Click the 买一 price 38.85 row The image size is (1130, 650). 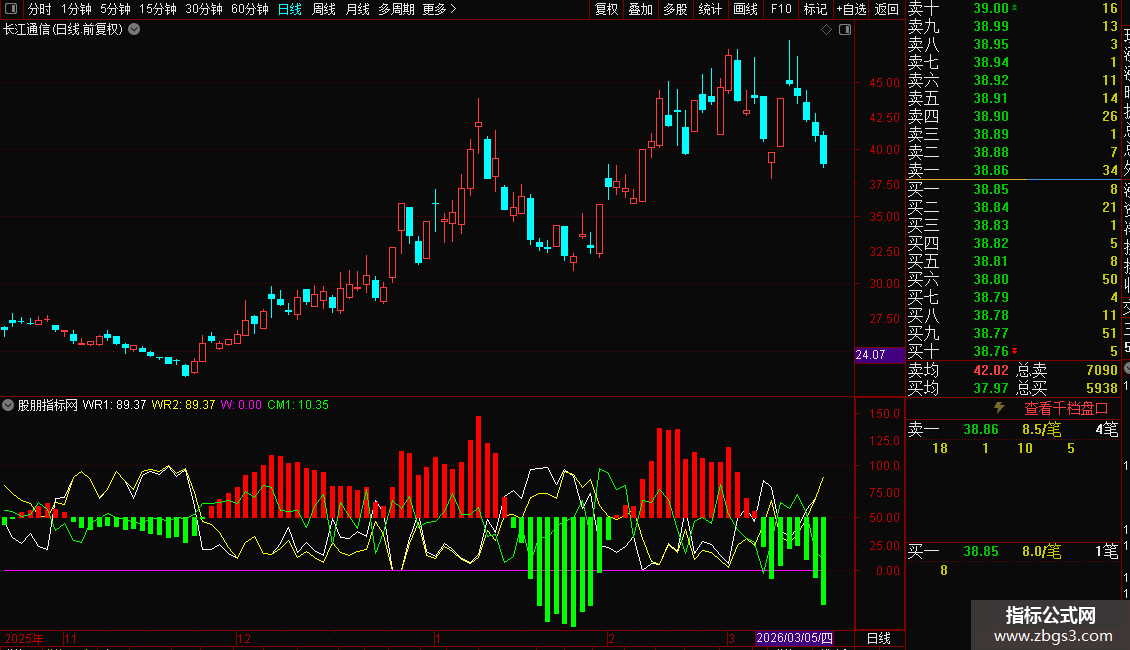(x=1013, y=189)
